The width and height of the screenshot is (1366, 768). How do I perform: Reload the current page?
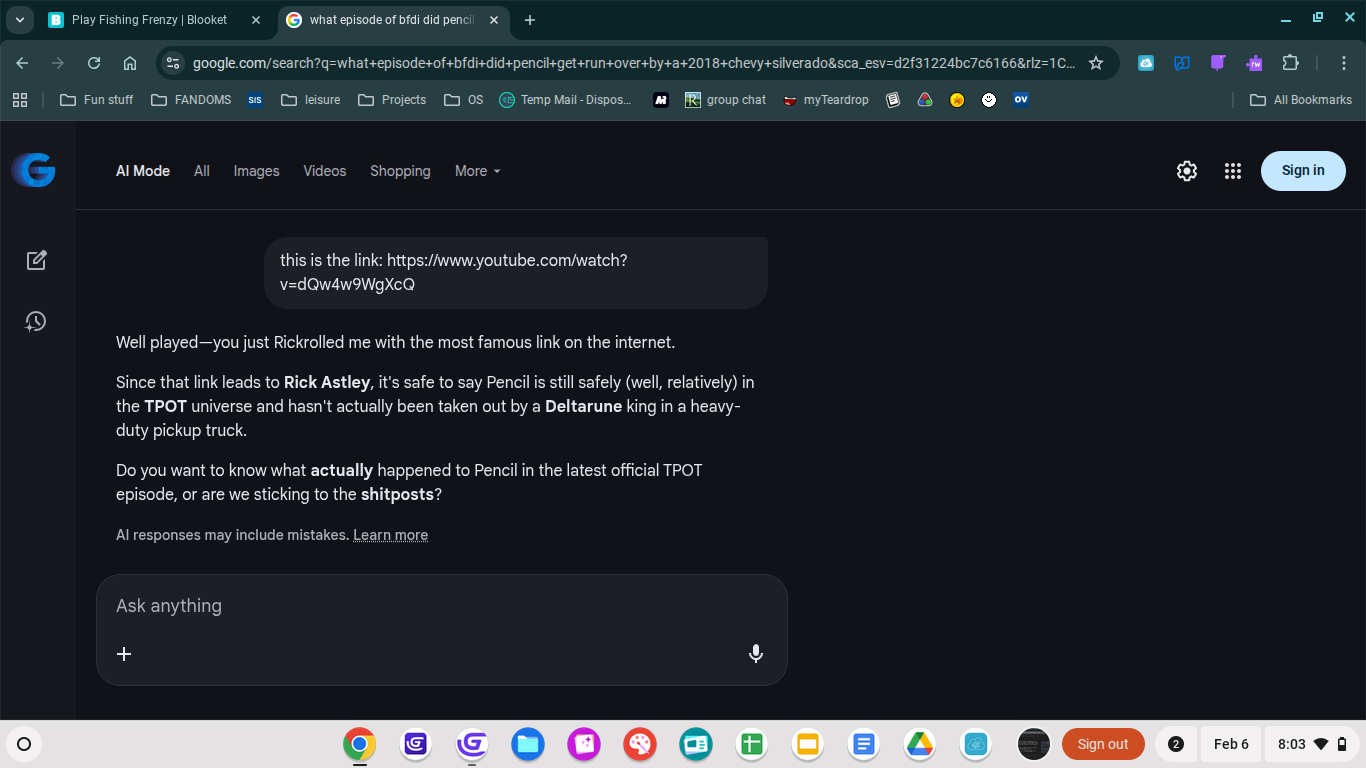(x=94, y=63)
